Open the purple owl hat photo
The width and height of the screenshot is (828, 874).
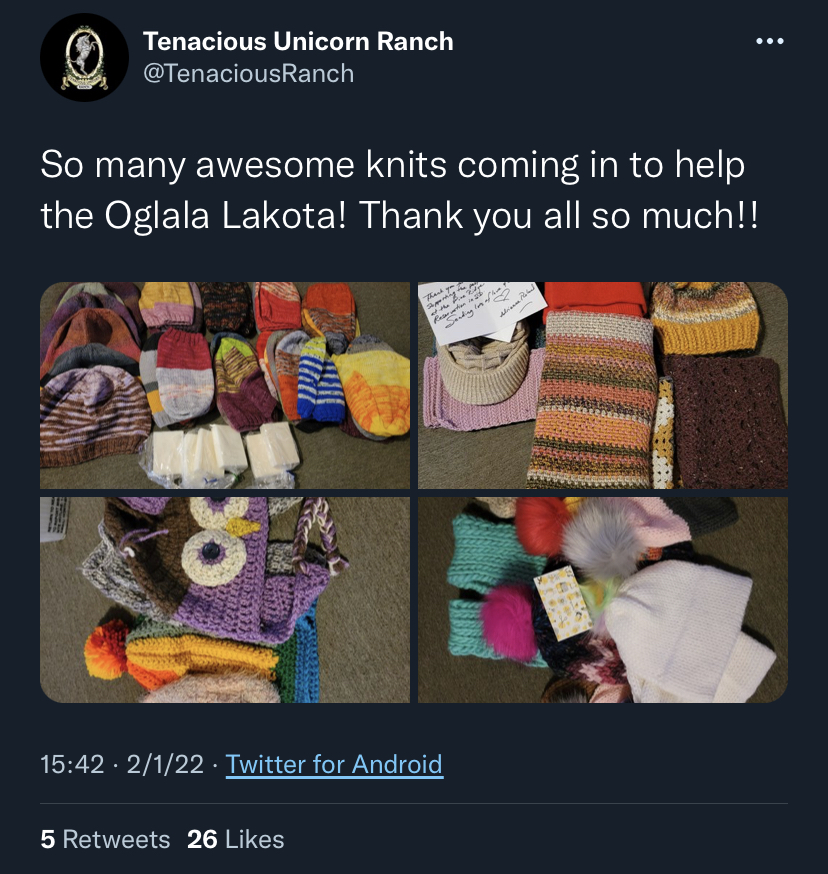(225, 600)
